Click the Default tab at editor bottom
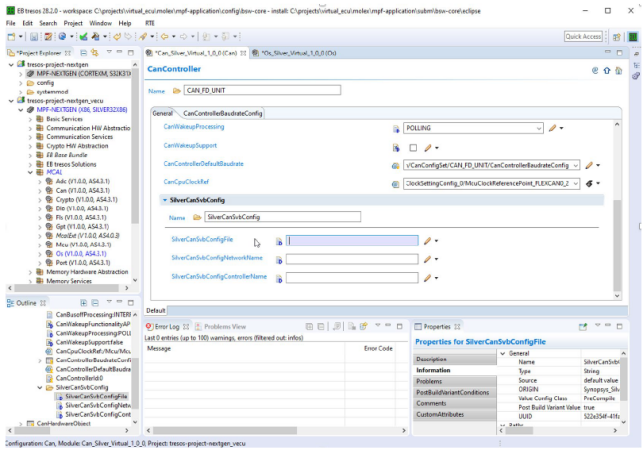The width and height of the screenshot is (643, 450). [156, 311]
